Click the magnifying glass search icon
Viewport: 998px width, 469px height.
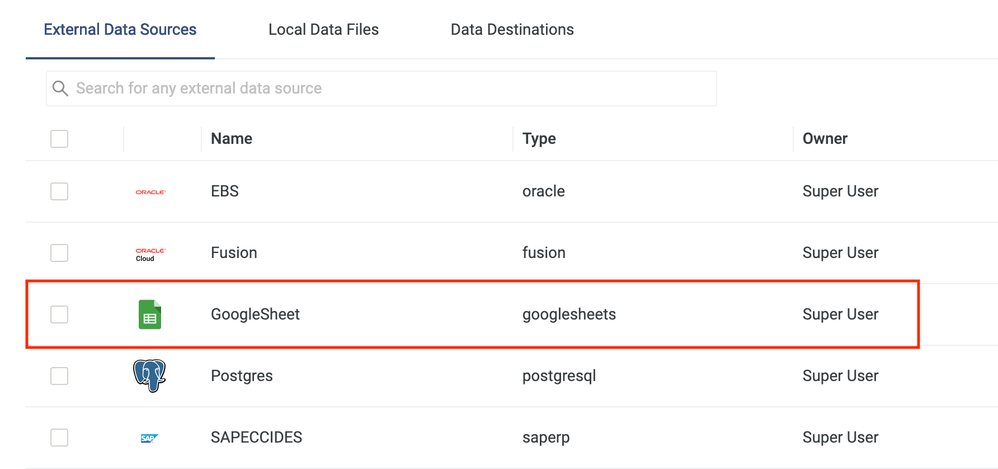pyautogui.click(x=61, y=88)
